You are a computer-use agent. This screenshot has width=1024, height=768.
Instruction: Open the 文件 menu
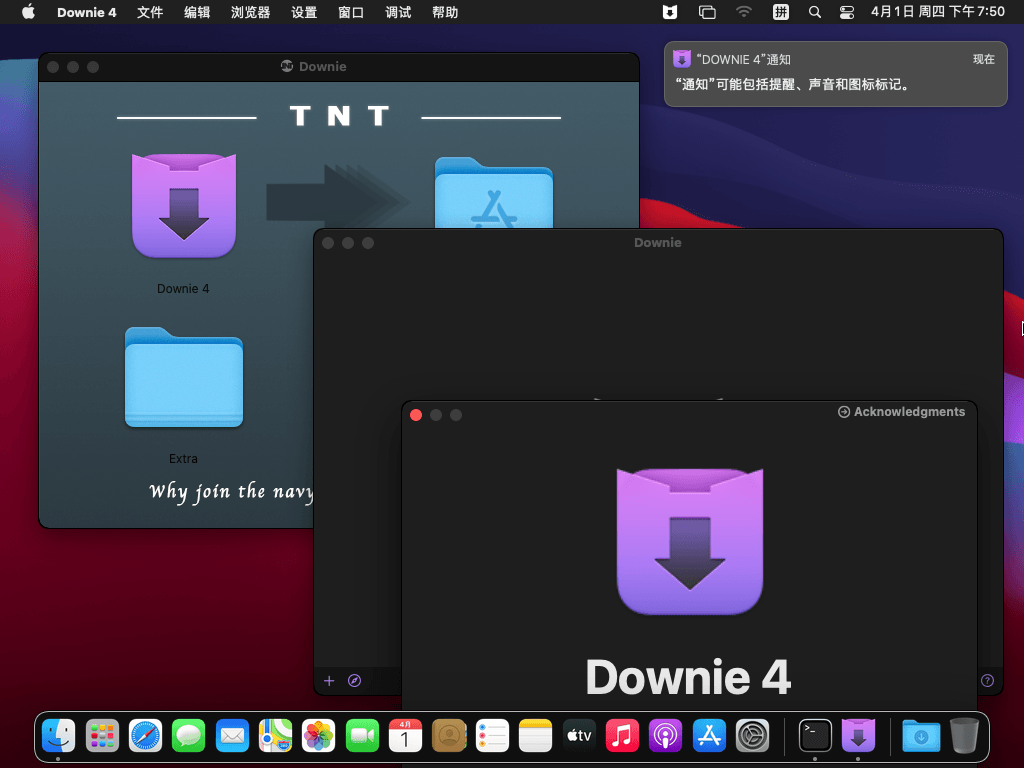(150, 12)
